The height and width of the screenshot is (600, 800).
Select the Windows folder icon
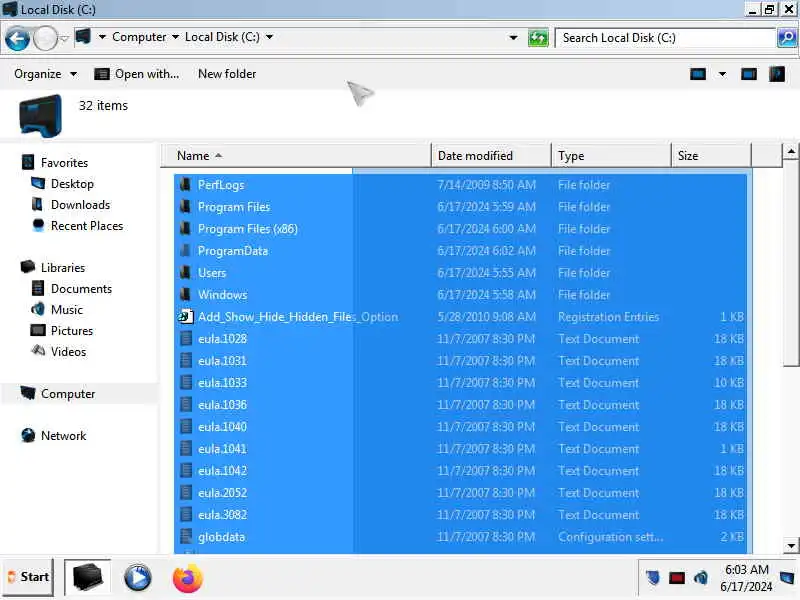(186, 294)
